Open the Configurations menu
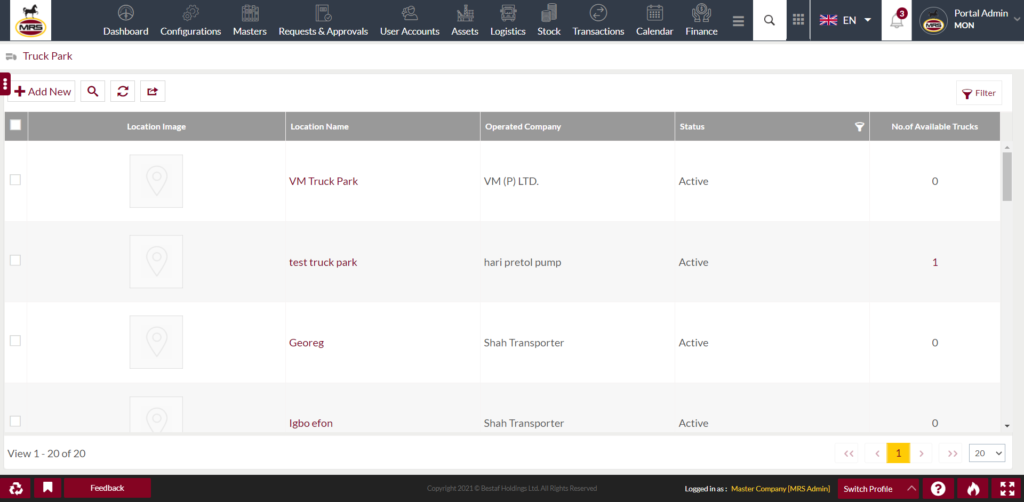Viewport: 1024px width, 502px height. (x=191, y=20)
